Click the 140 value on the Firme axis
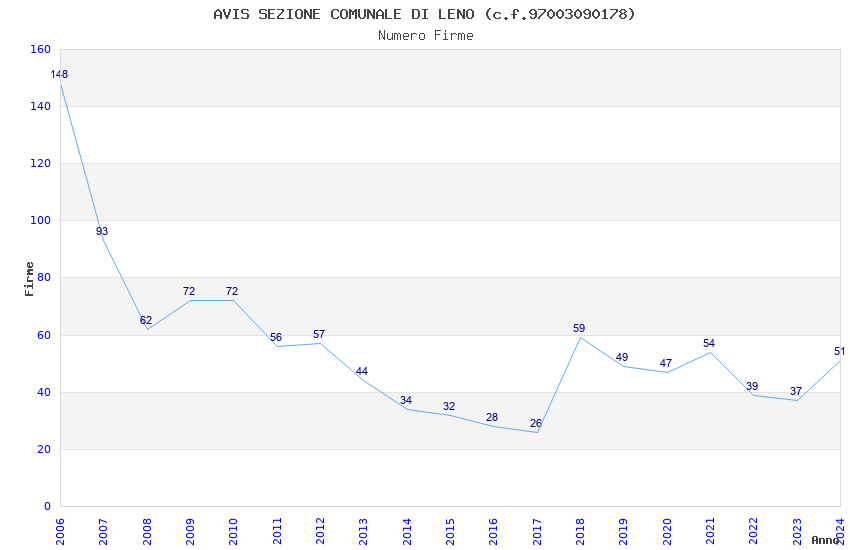850x550 pixels. (41, 106)
